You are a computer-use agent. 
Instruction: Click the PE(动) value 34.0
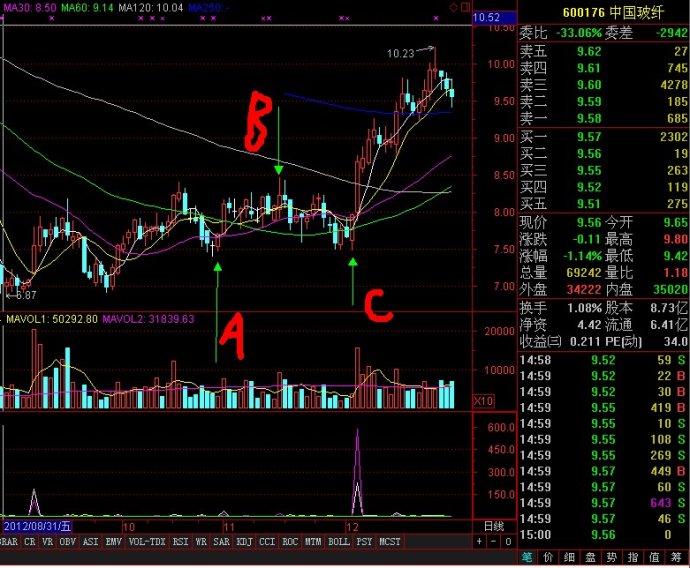tap(675, 341)
